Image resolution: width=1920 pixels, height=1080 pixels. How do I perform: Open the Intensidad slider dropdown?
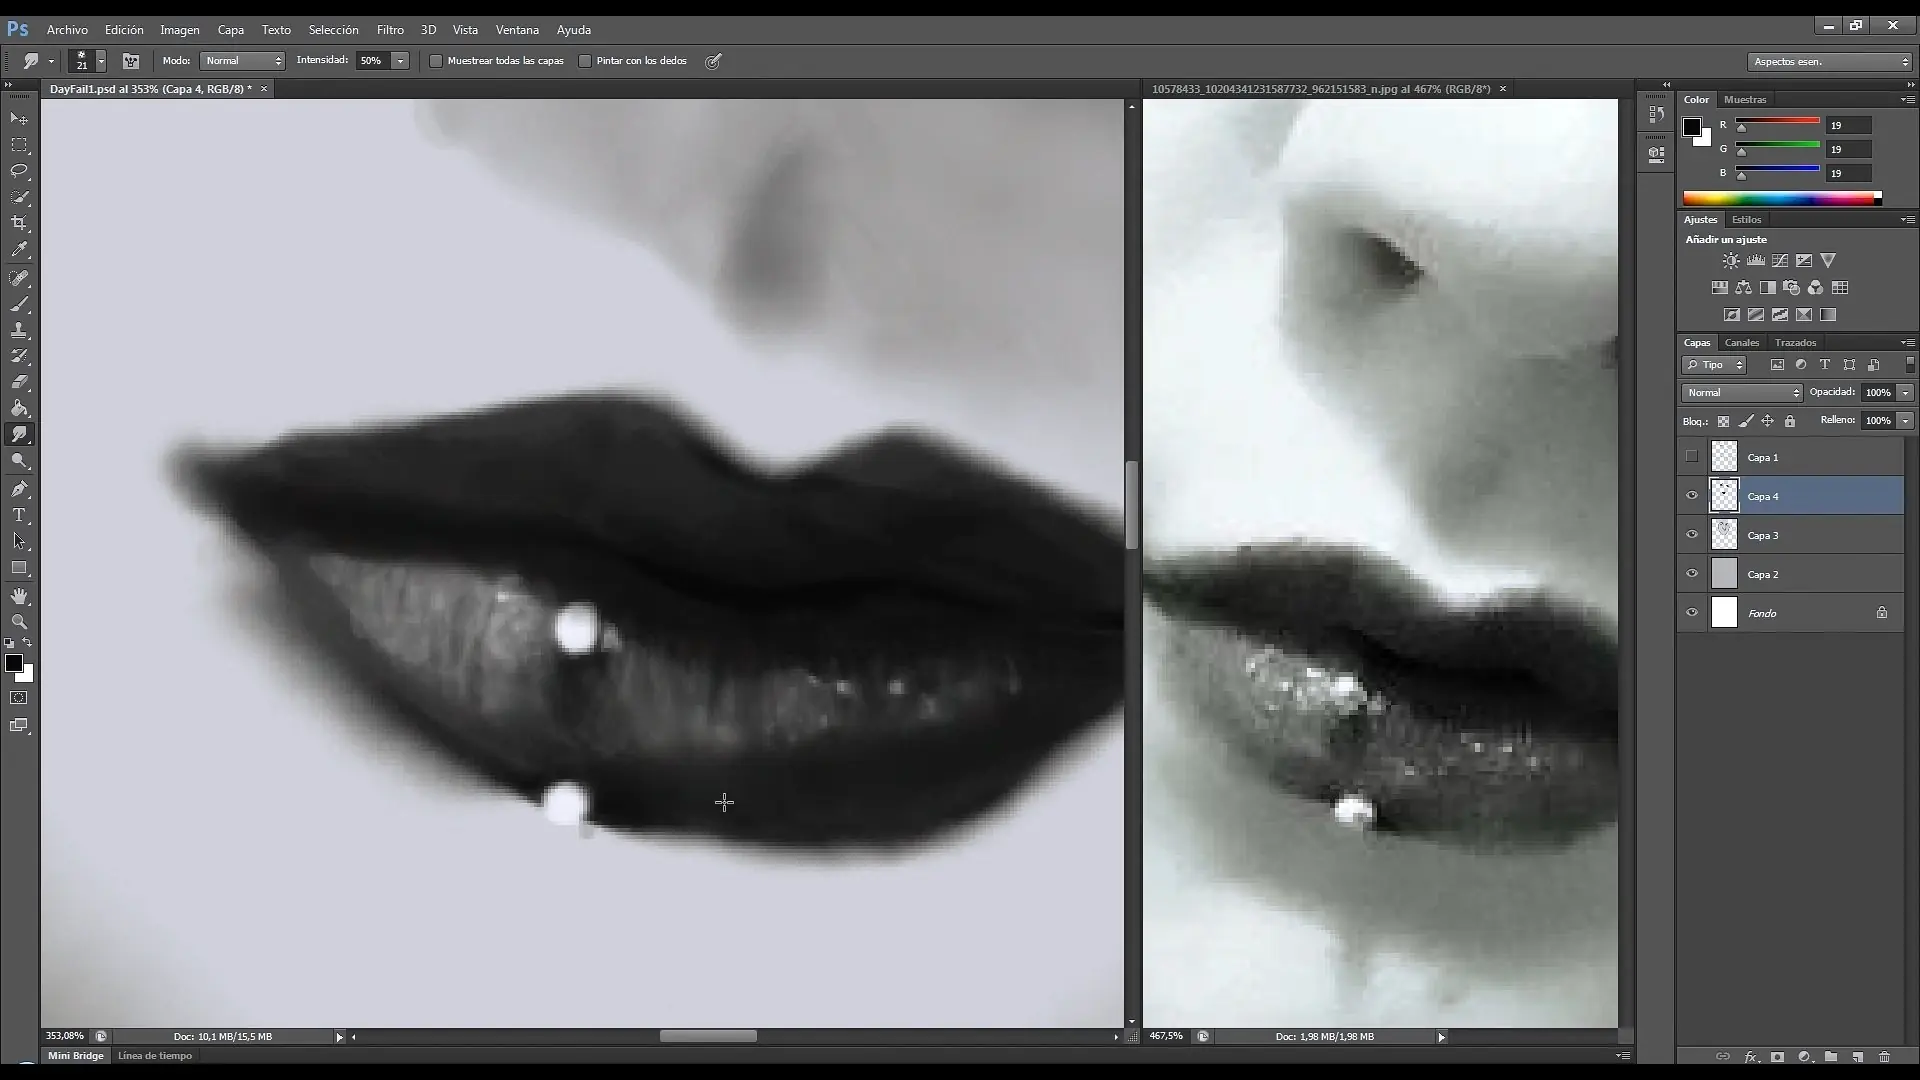(400, 61)
